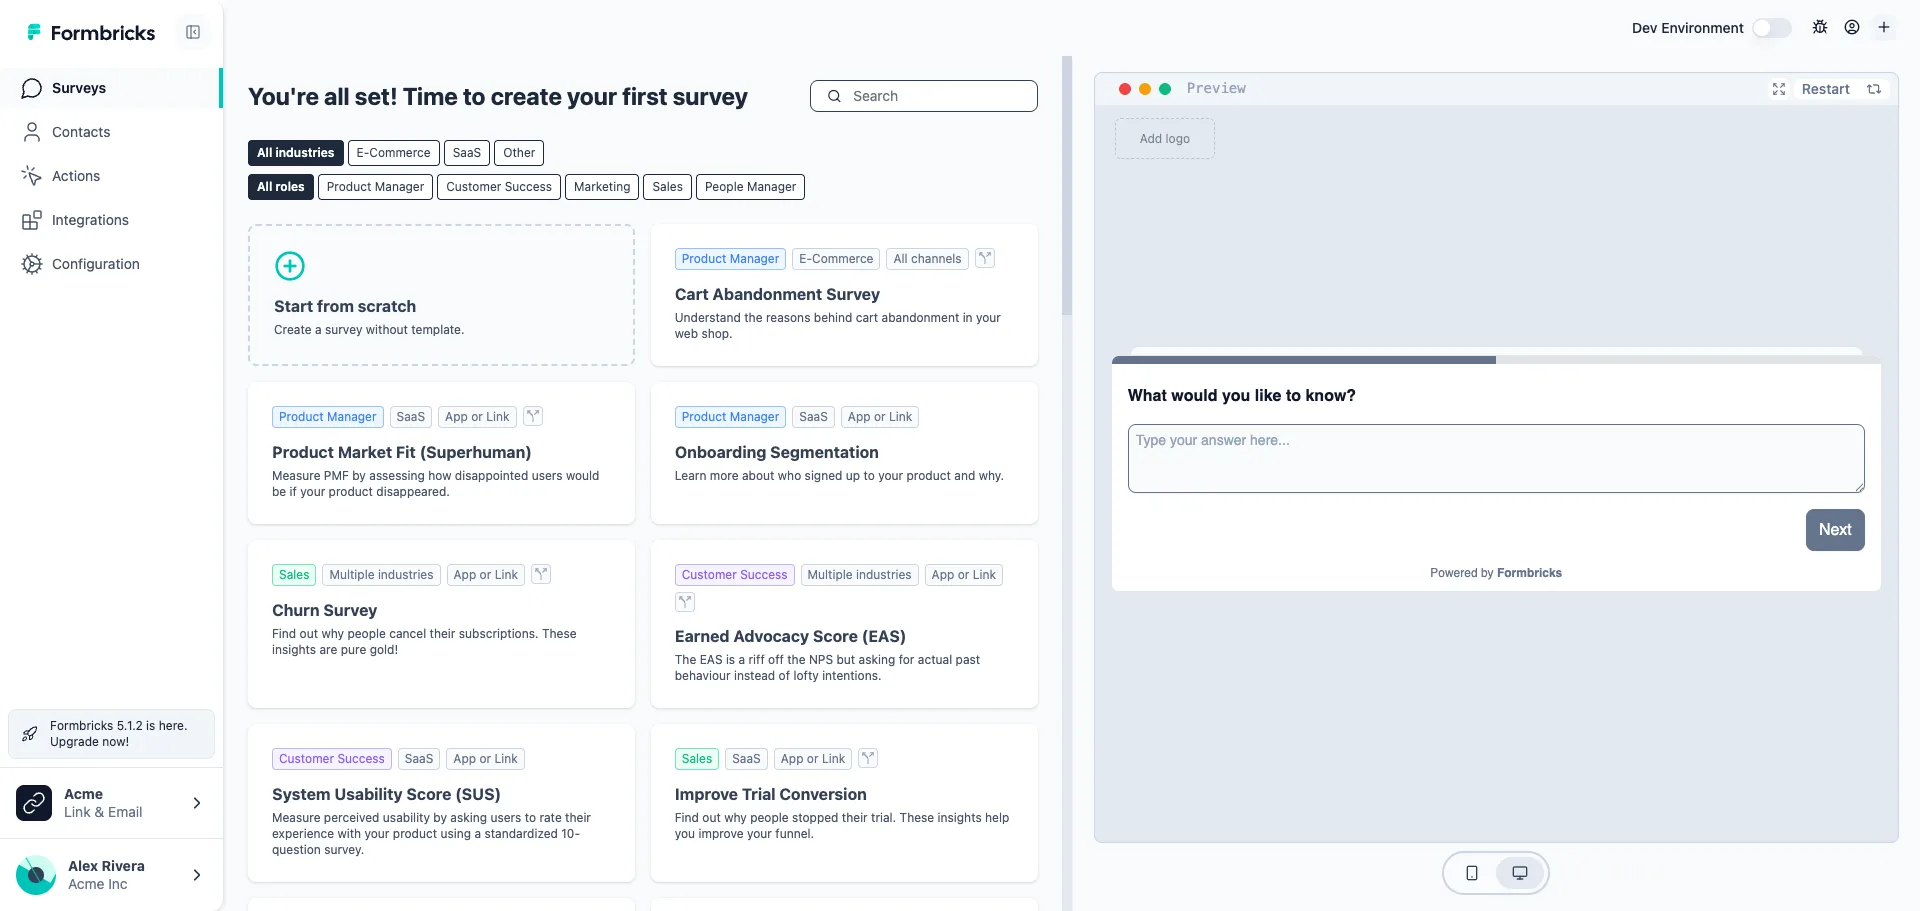Open the Powered by Formbricks link

(1496, 573)
